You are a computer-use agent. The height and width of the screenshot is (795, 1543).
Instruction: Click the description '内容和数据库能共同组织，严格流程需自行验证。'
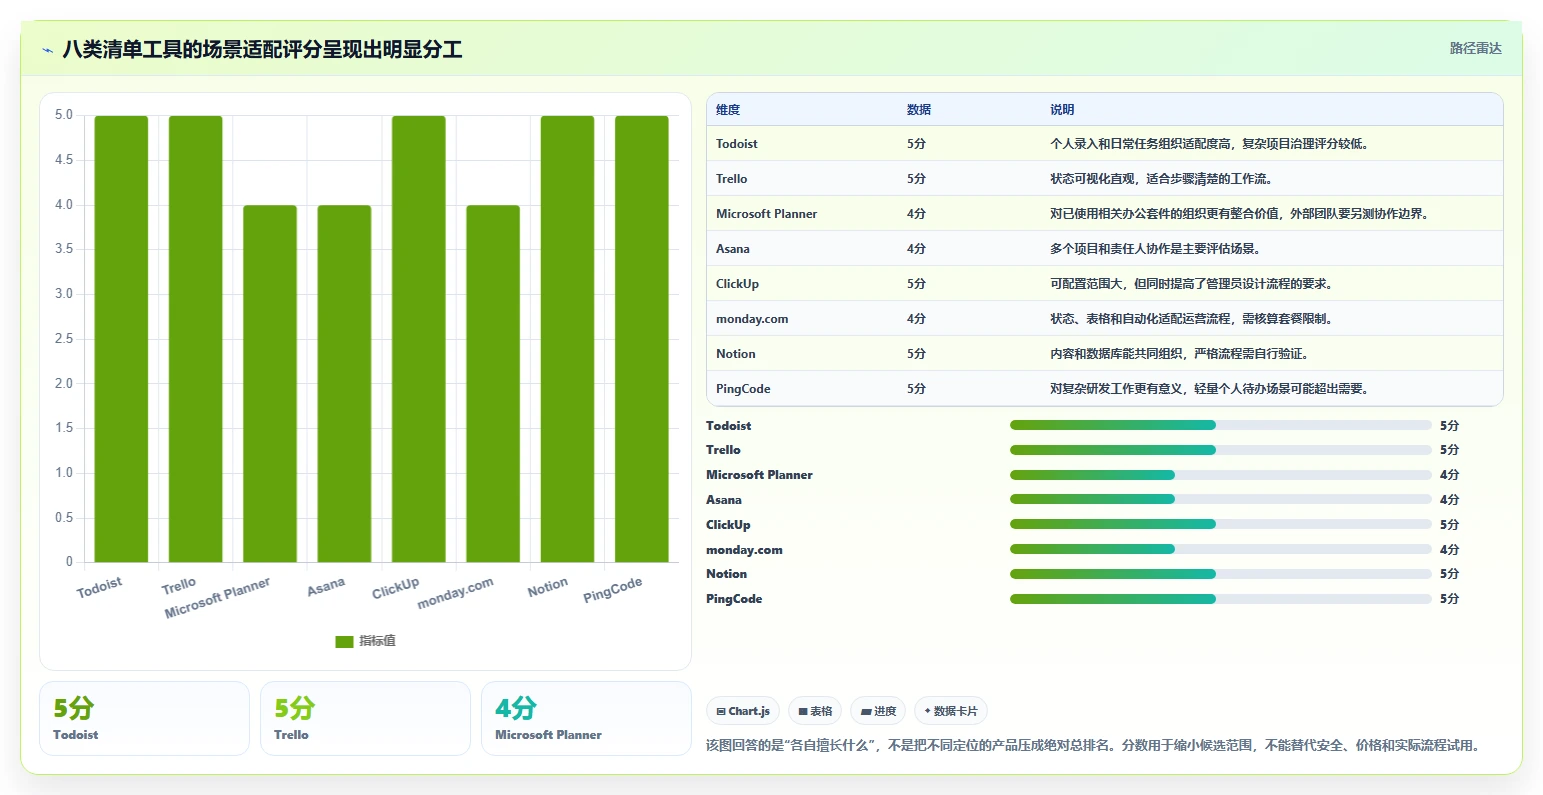coord(1179,354)
